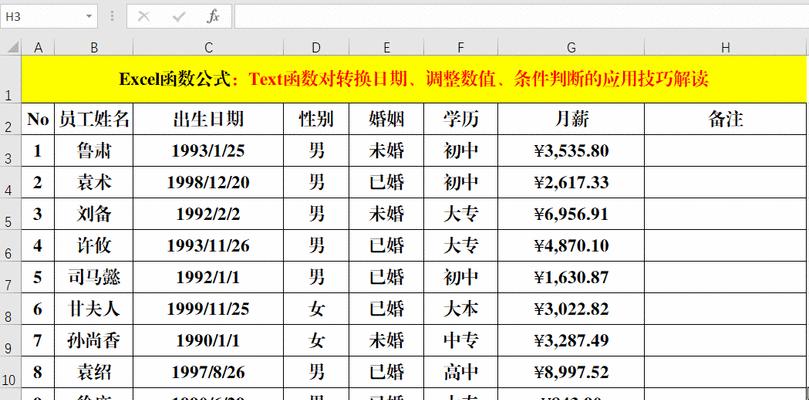Click salary cell ¥8,997.52
The image size is (809, 400).
tap(571, 372)
